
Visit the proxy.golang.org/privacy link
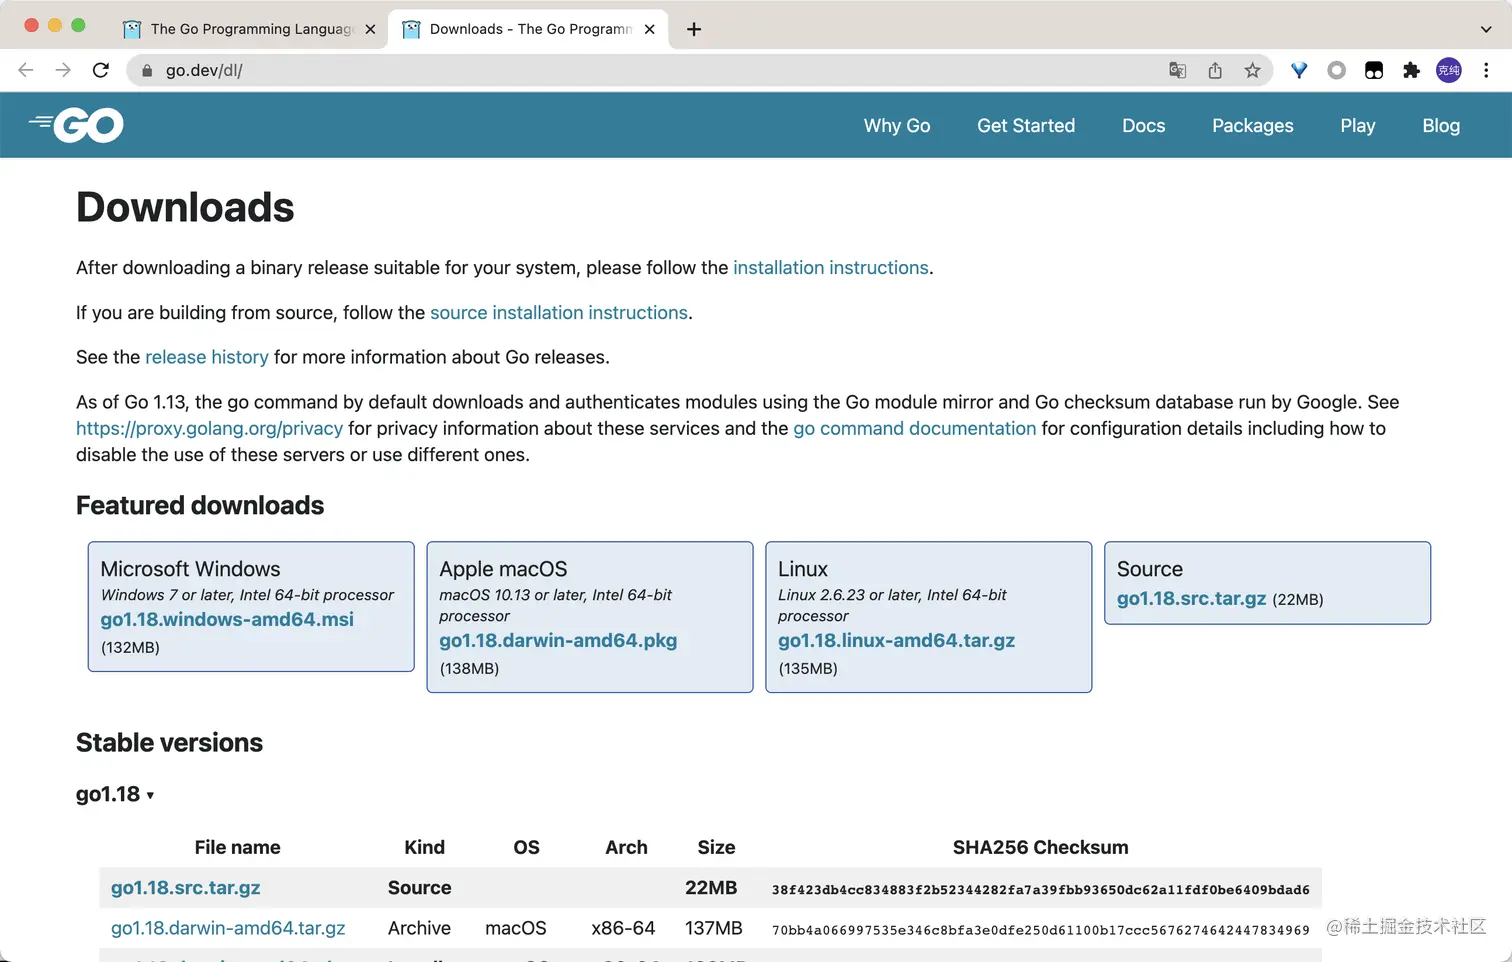[x=209, y=428]
